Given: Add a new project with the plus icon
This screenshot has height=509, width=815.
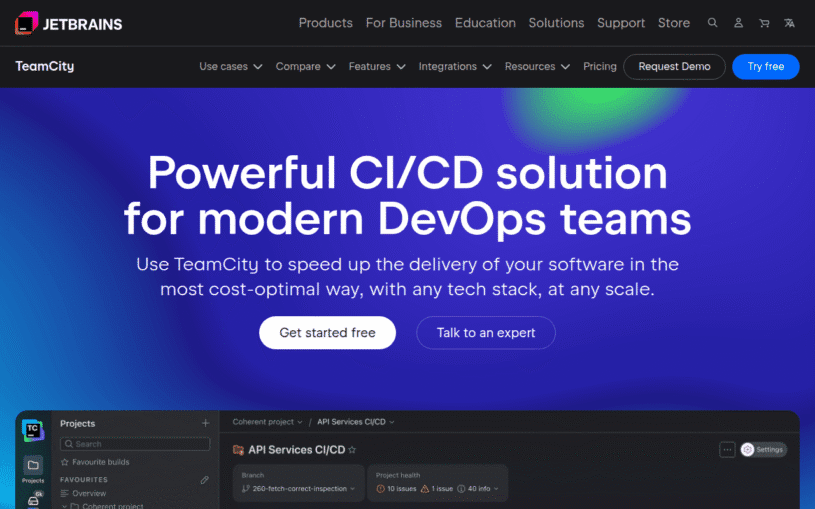Looking at the screenshot, I should [x=205, y=423].
